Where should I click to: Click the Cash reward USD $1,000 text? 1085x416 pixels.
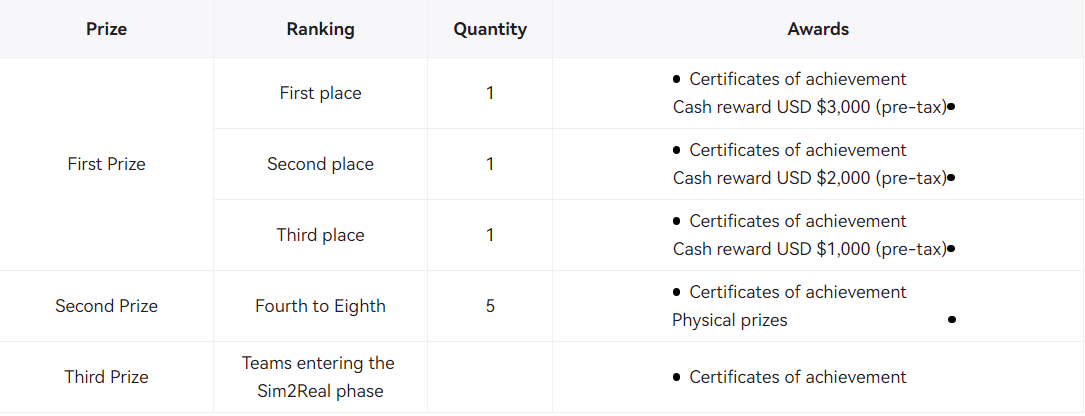coord(809,249)
